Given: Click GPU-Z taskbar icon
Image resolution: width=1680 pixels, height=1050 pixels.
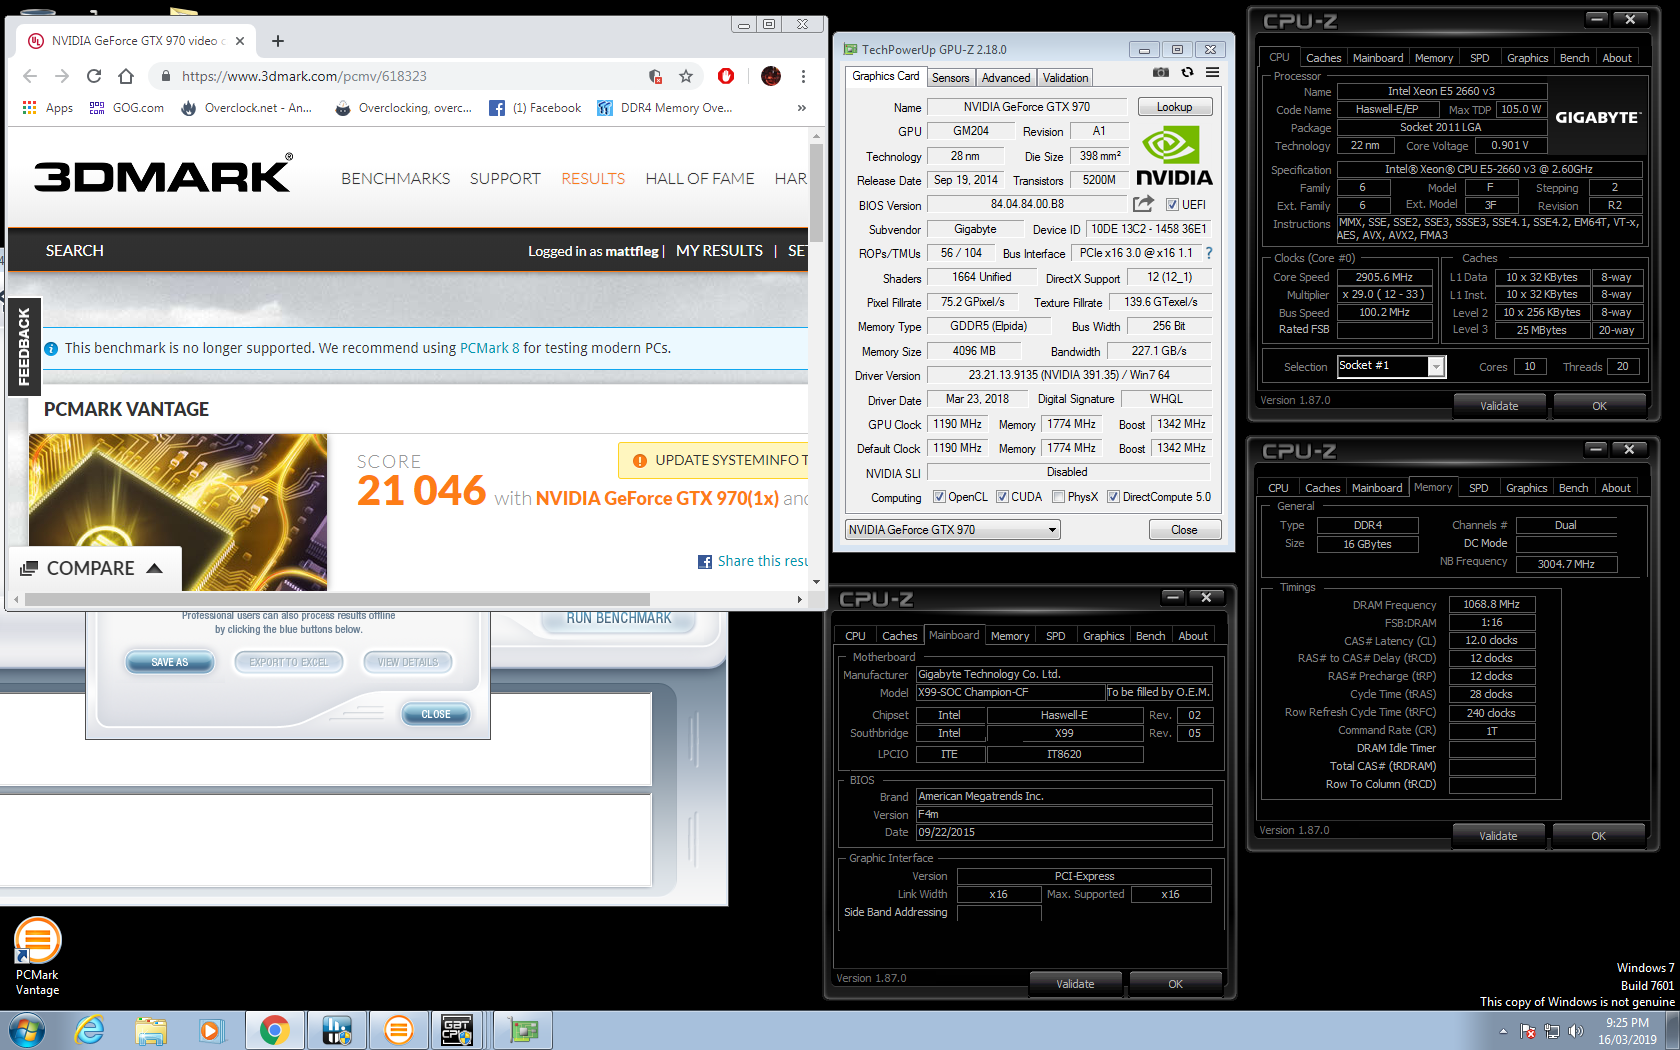Looking at the screenshot, I should pos(523,1030).
